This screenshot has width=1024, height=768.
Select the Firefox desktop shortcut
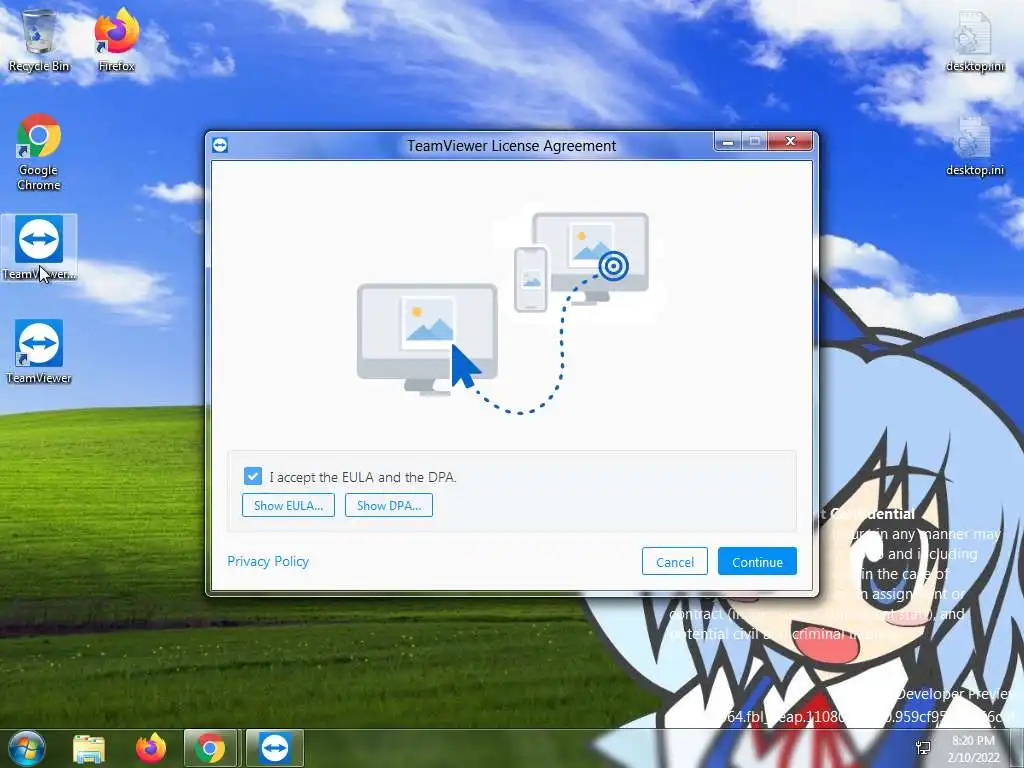point(116,40)
